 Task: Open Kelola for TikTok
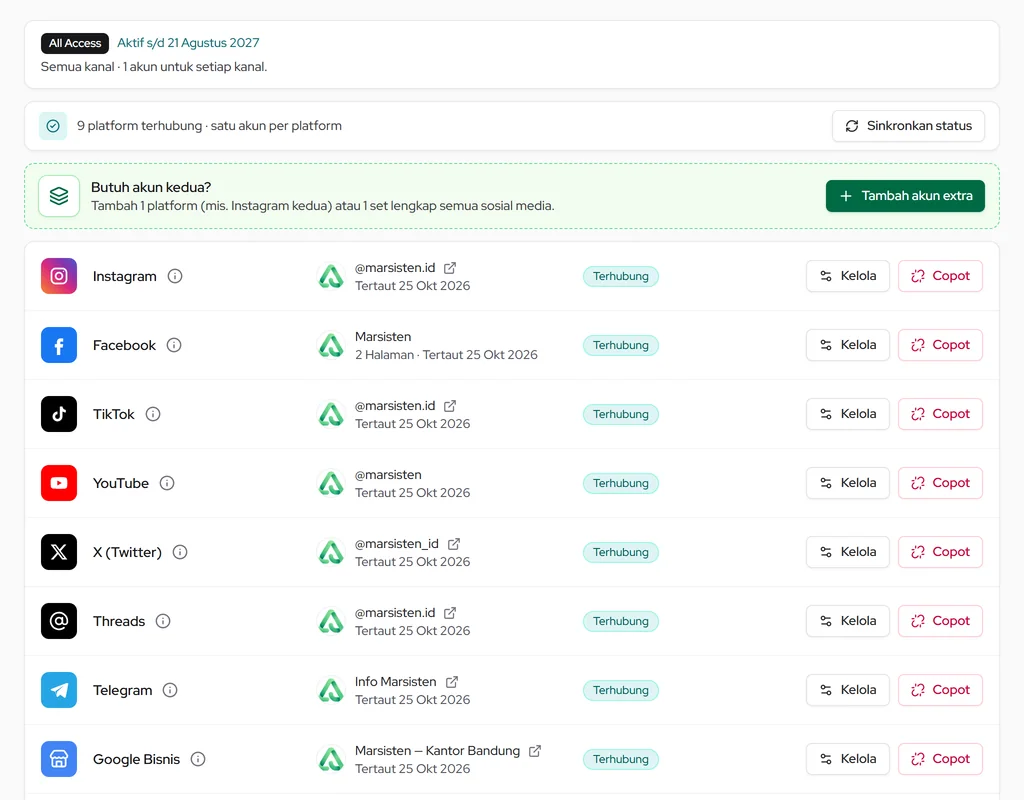pos(848,414)
